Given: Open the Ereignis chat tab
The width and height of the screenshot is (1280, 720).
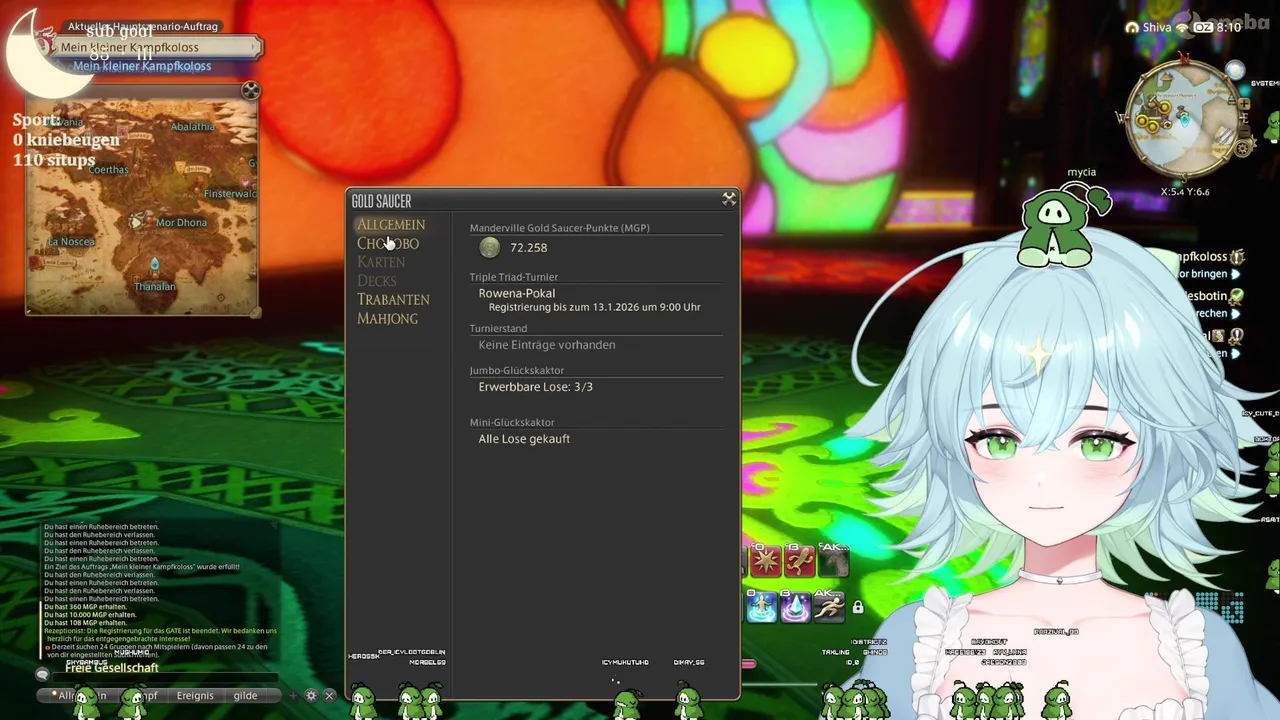Looking at the screenshot, I should click(195, 696).
